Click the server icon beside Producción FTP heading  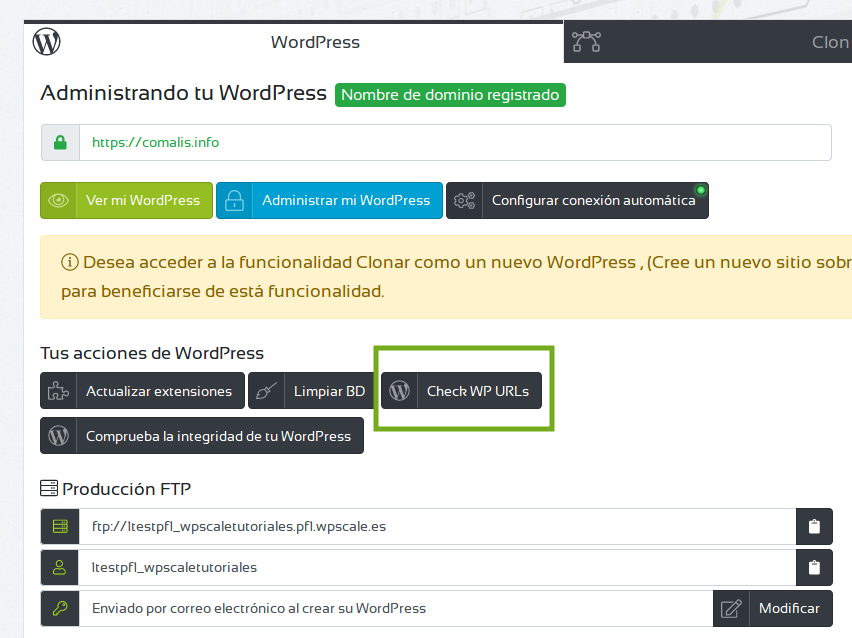coord(49,488)
